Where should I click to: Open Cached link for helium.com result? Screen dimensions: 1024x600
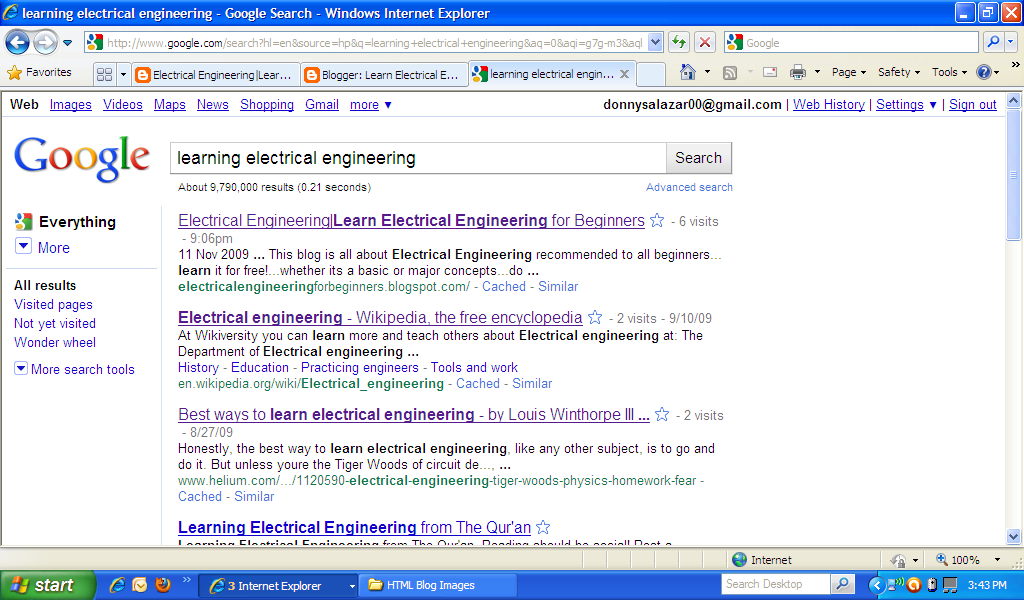(200, 496)
